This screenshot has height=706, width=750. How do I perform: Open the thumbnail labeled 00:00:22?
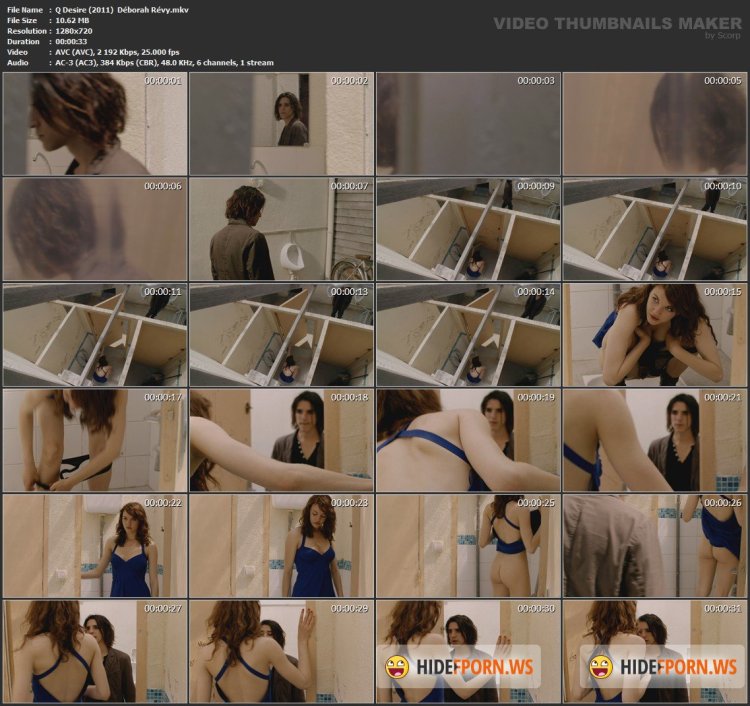[x=95, y=546]
